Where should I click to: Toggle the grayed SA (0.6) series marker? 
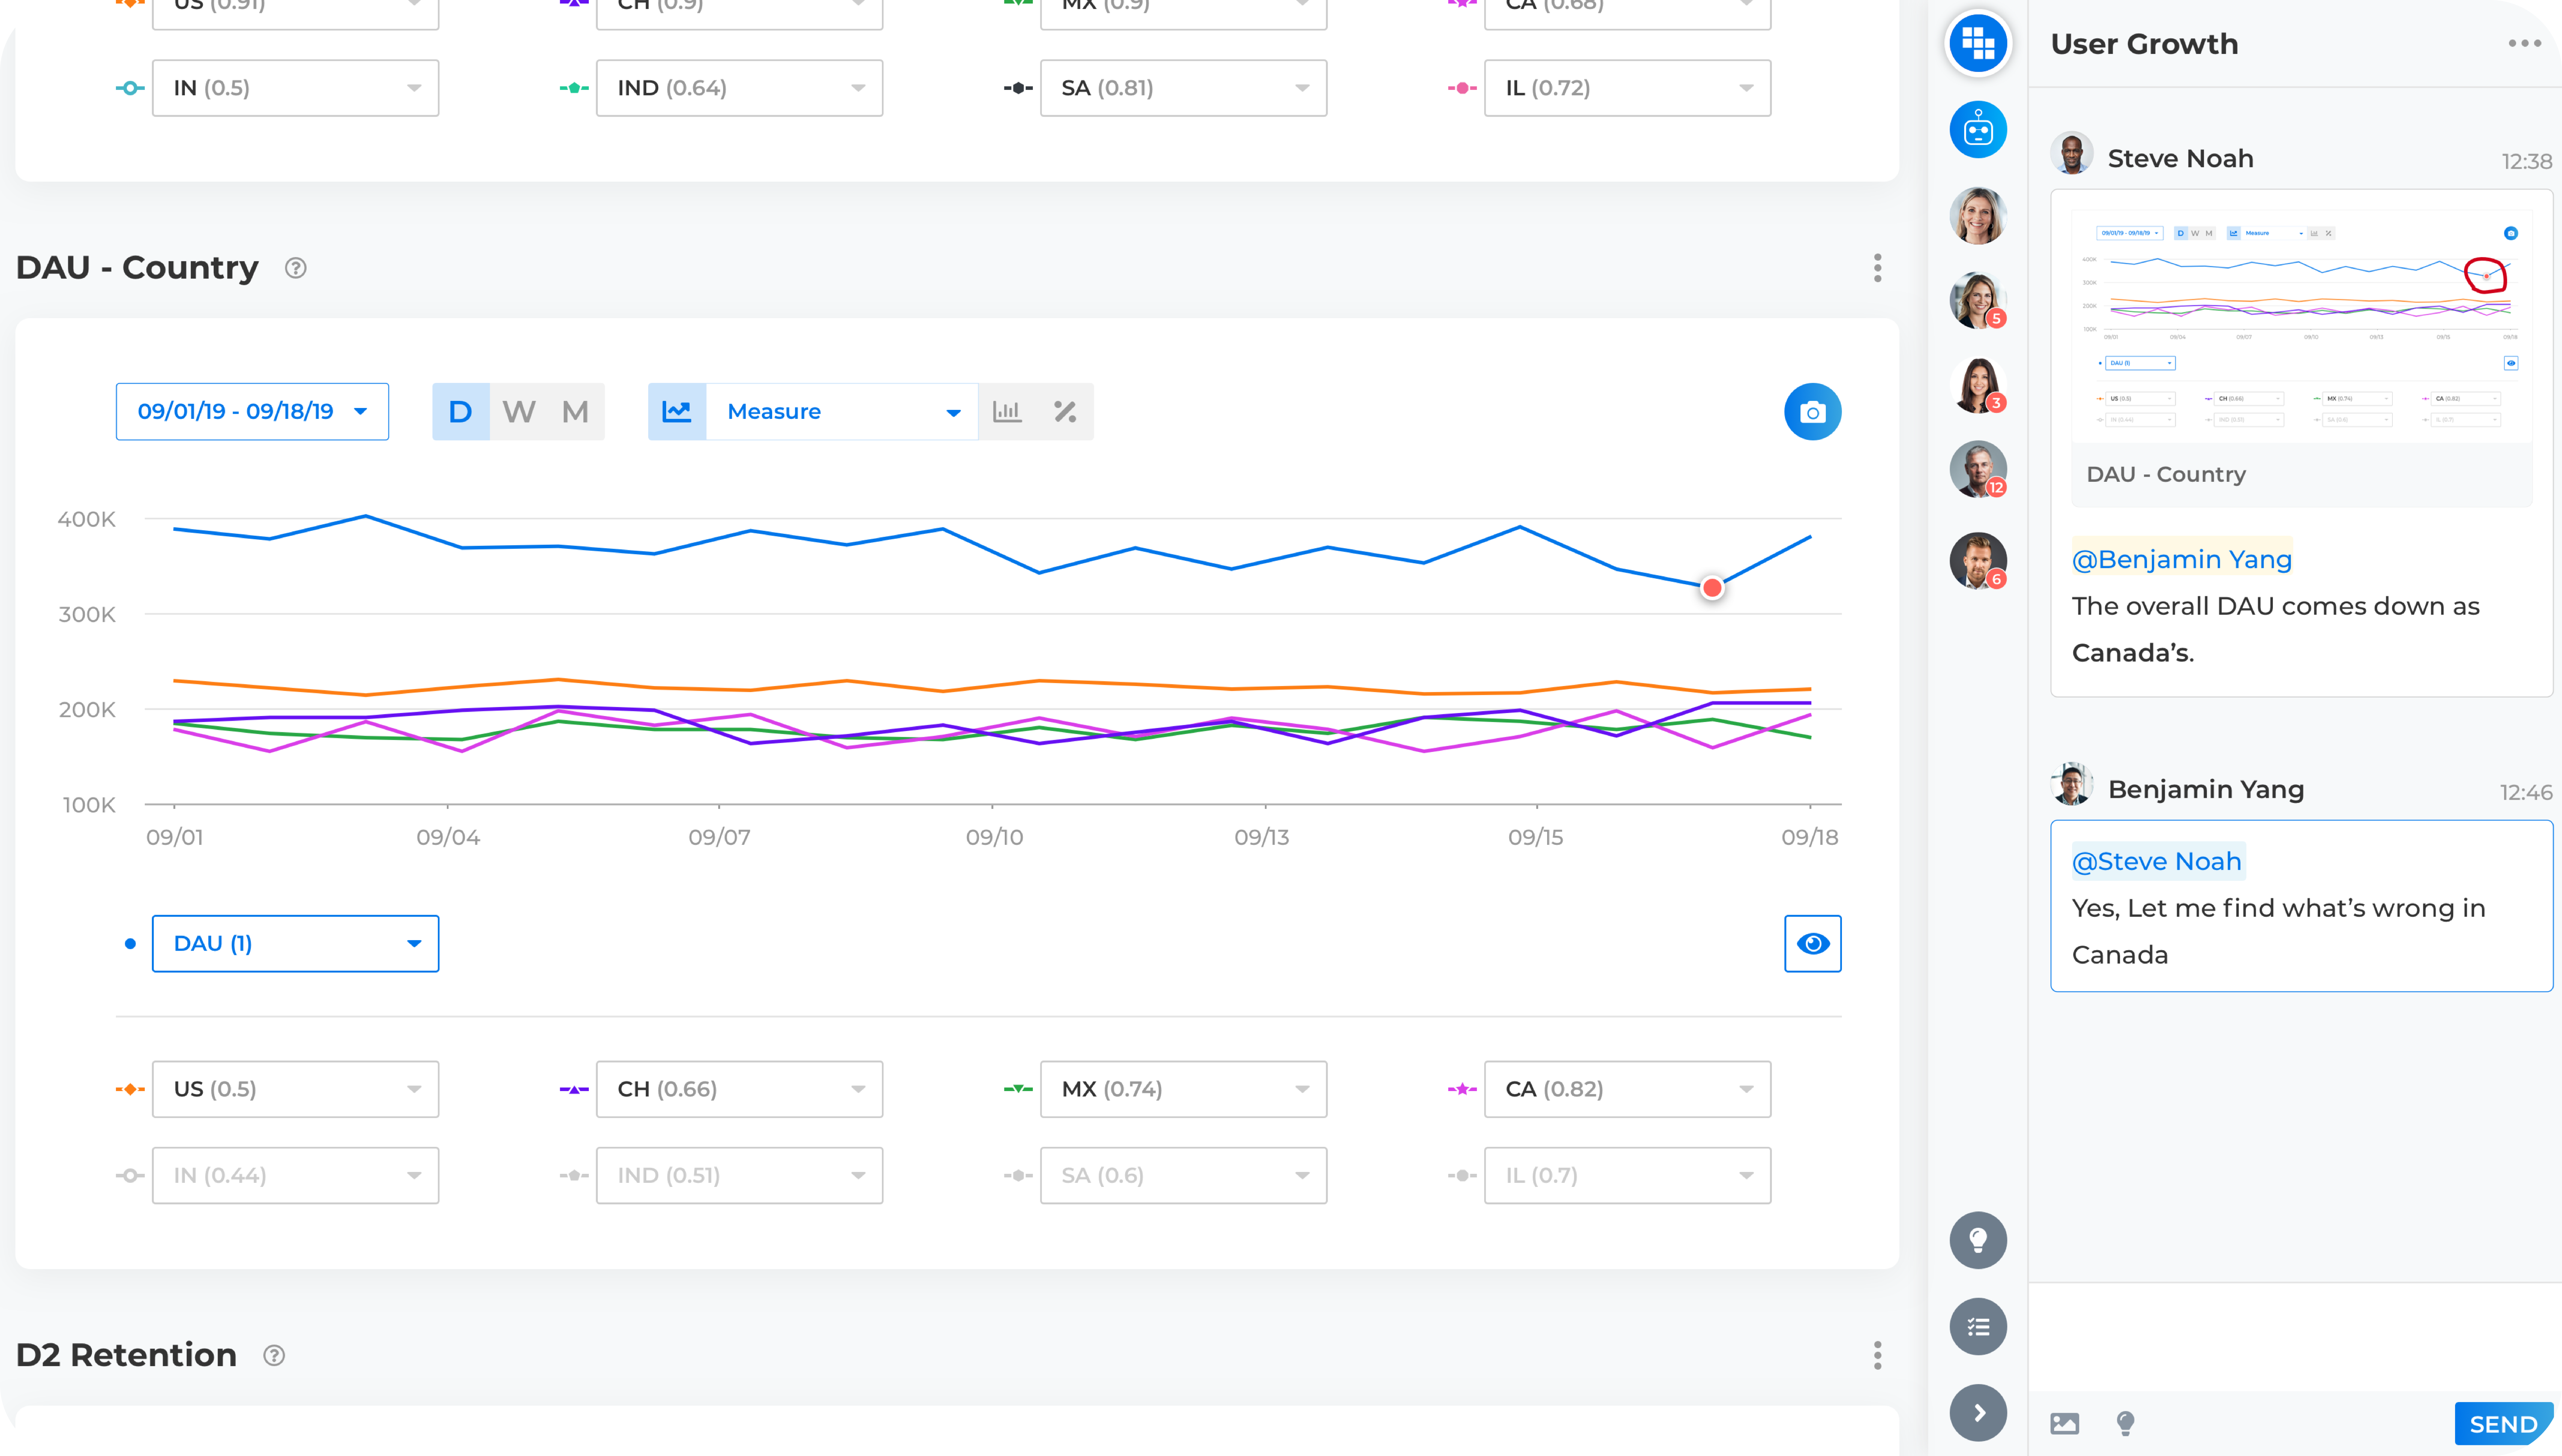click(x=1018, y=1176)
